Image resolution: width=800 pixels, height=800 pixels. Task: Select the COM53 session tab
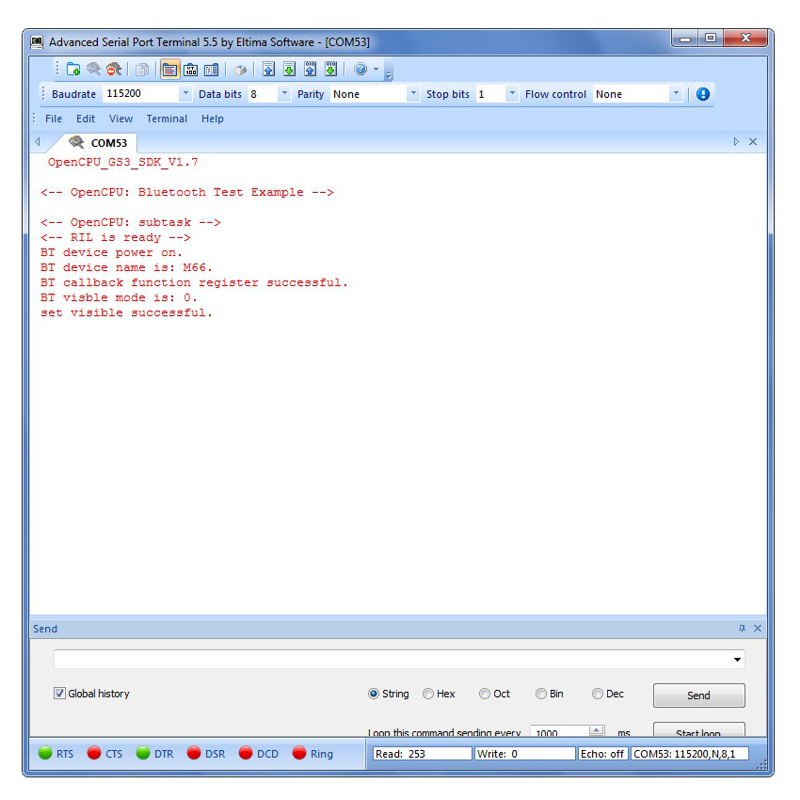(x=98, y=142)
